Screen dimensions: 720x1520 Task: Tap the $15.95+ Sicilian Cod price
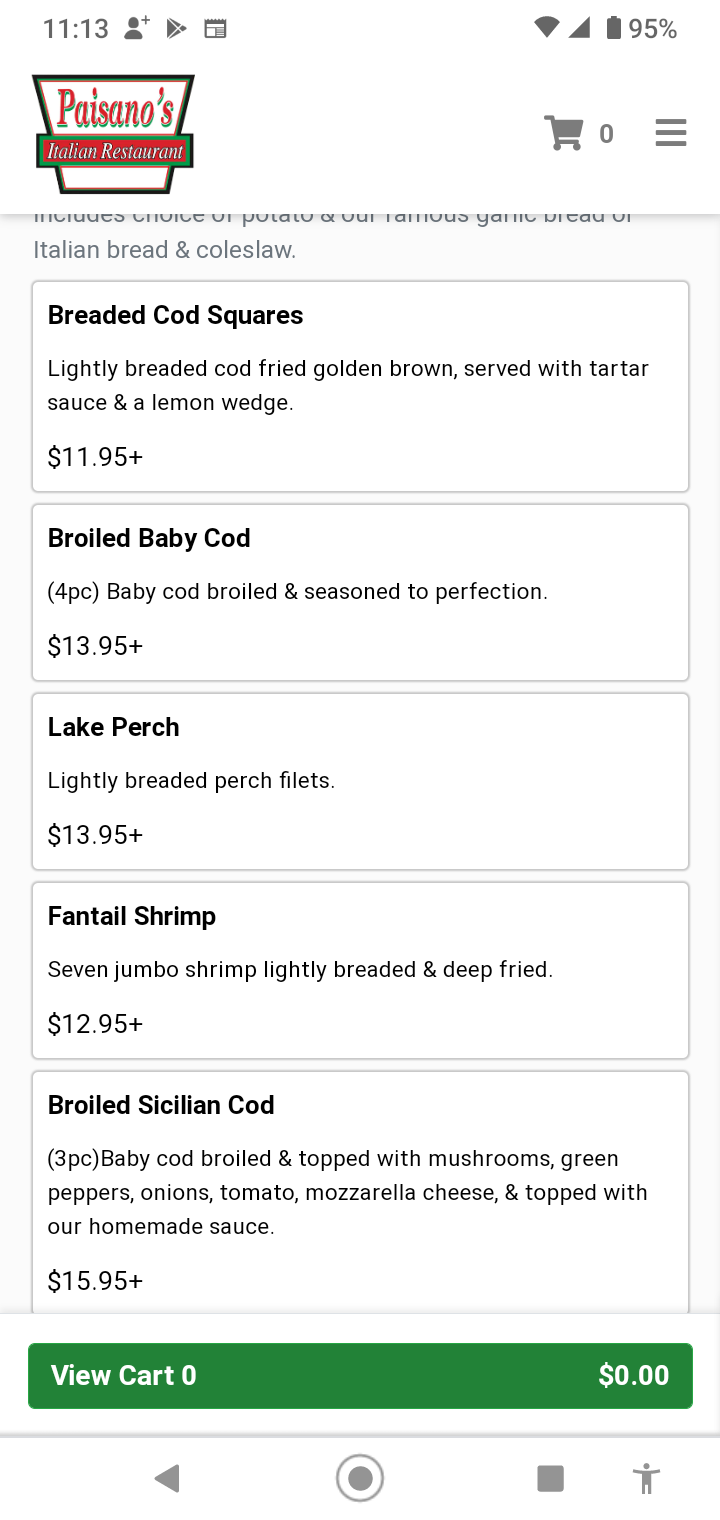click(x=96, y=1281)
